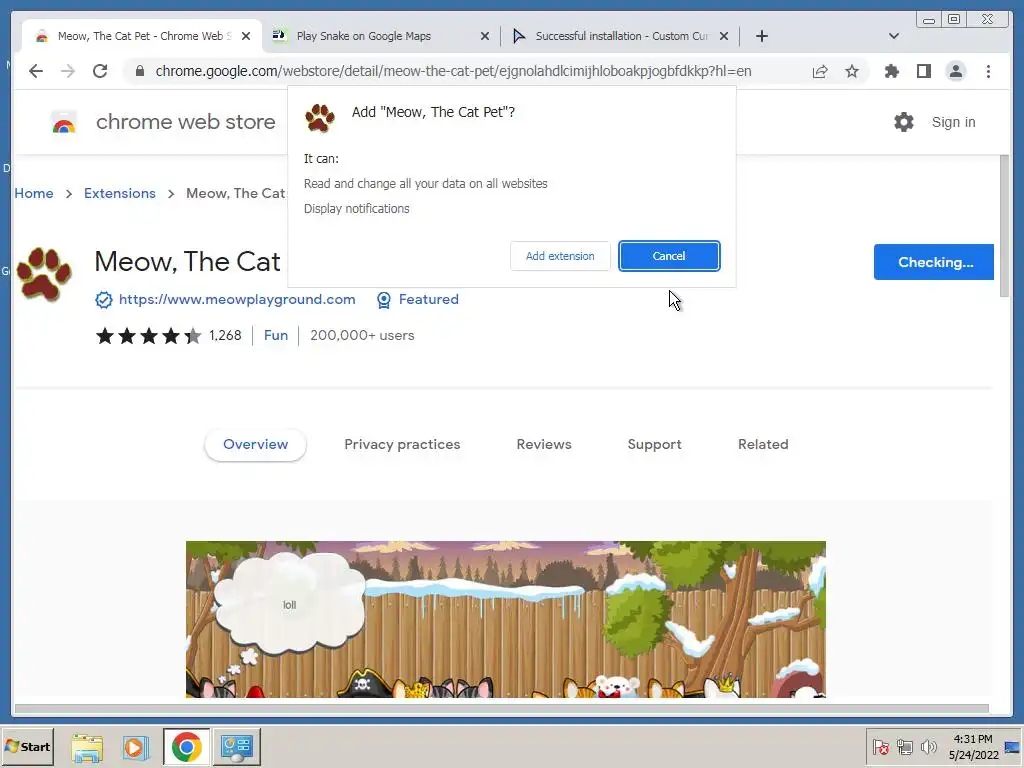1024x768 pixels.
Task: Reload the current page
Action: [100, 71]
